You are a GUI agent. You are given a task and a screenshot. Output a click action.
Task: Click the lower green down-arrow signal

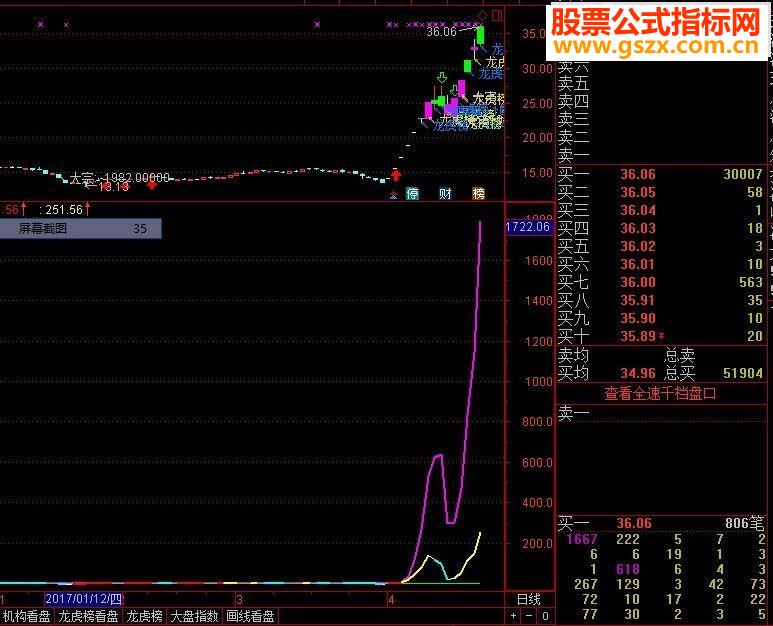coord(455,91)
